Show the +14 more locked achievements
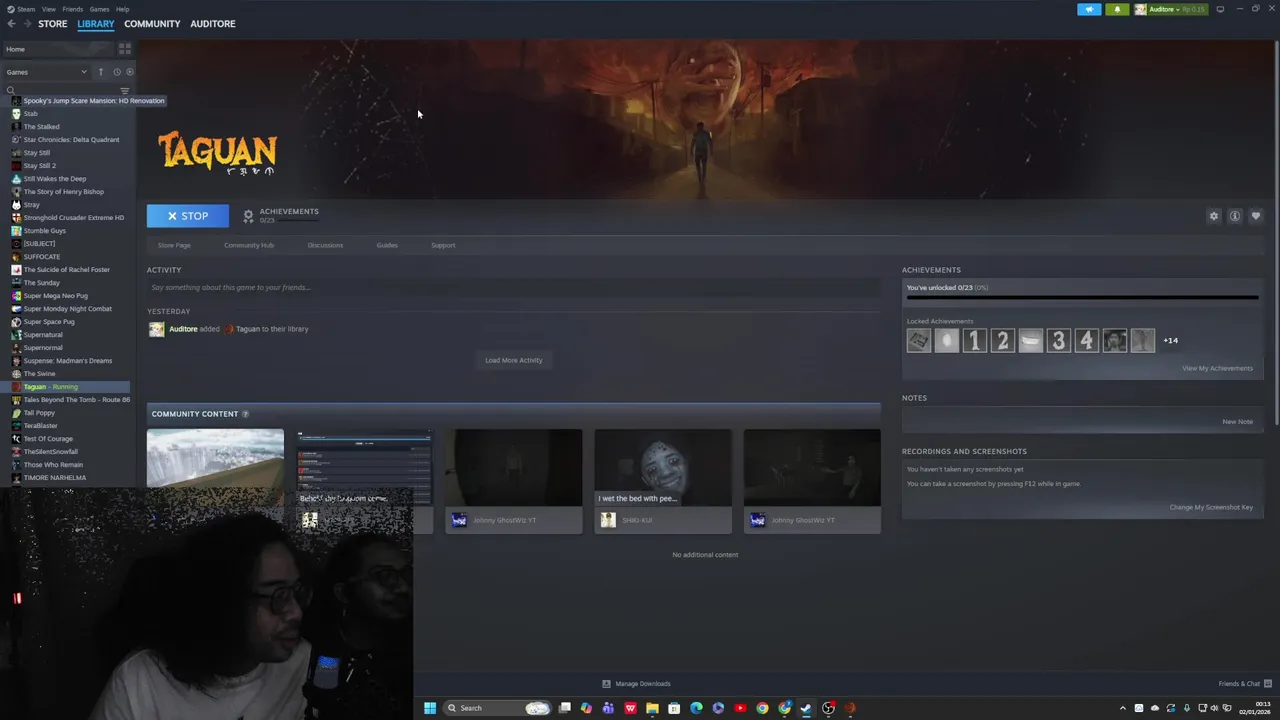Screen dimensions: 1280x720 pyautogui.click(x=1170, y=341)
